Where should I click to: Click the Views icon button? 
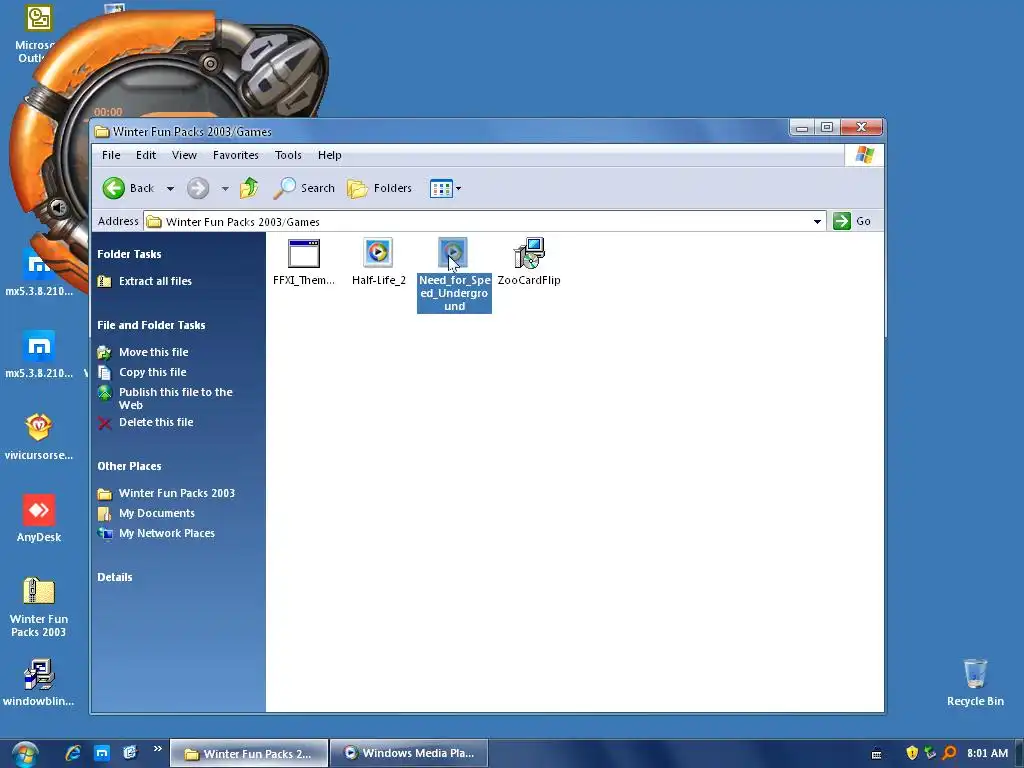click(441, 189)
